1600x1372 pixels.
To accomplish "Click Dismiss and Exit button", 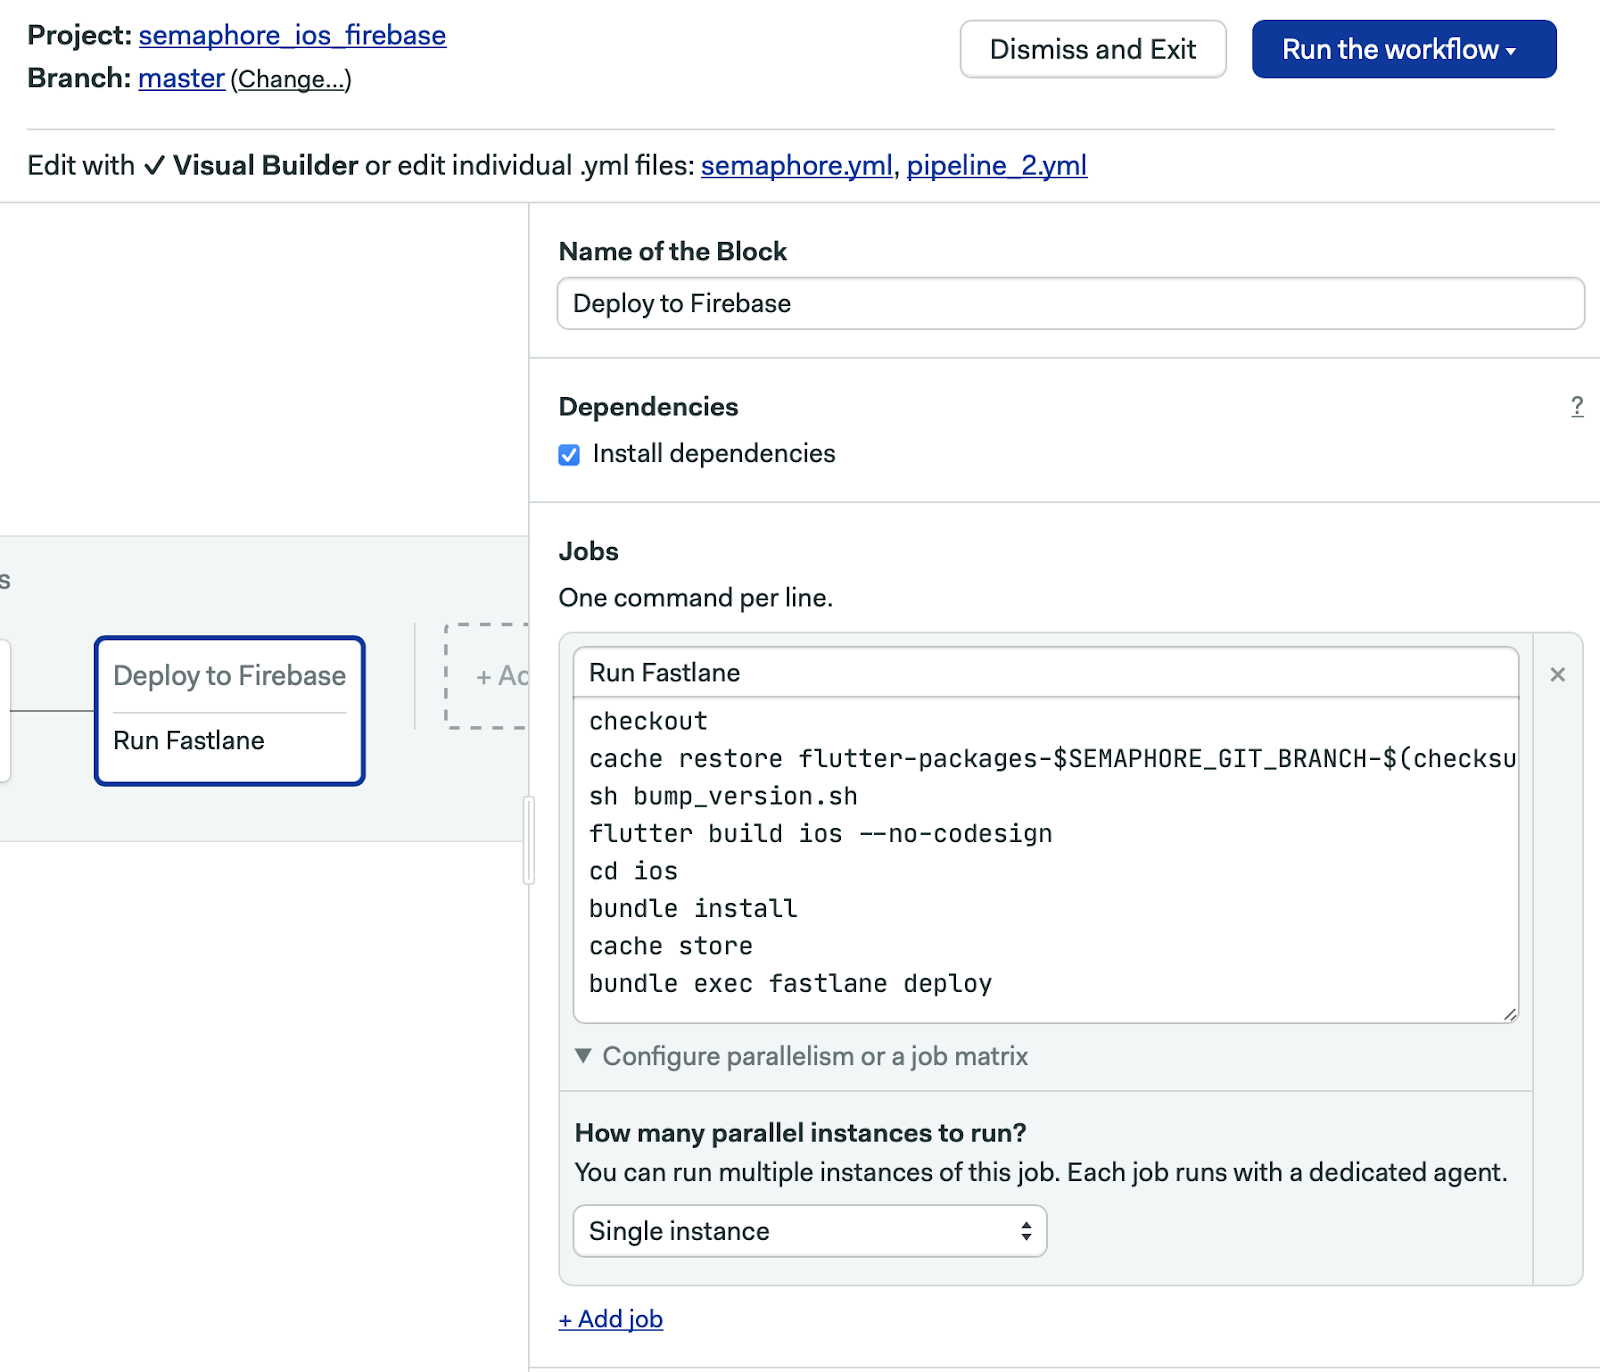I will pyautogui.click(x=1093, y=49).
